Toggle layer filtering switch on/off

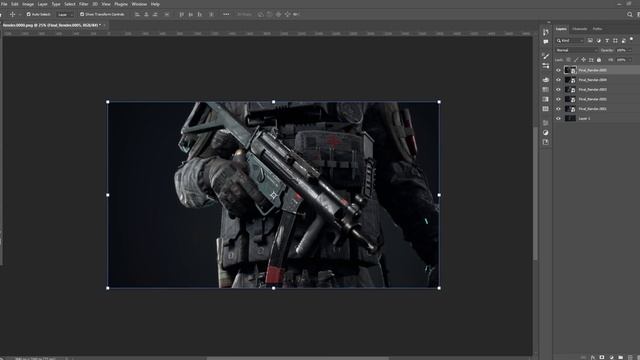pyautogui.click(x=631, y=39)
